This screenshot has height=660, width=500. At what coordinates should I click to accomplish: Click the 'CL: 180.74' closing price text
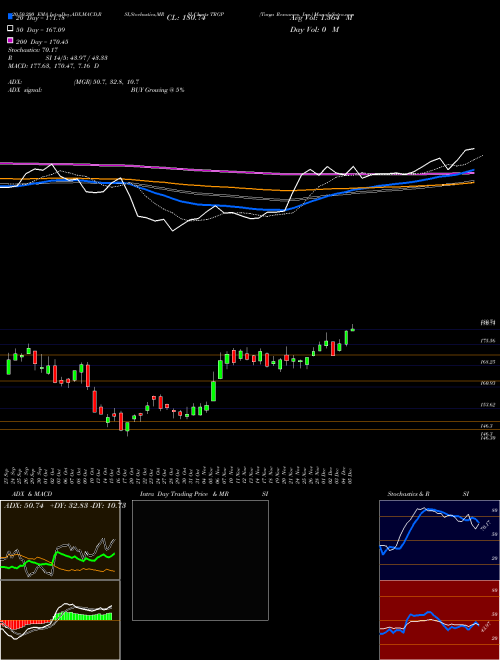click(x=186, y=18)
